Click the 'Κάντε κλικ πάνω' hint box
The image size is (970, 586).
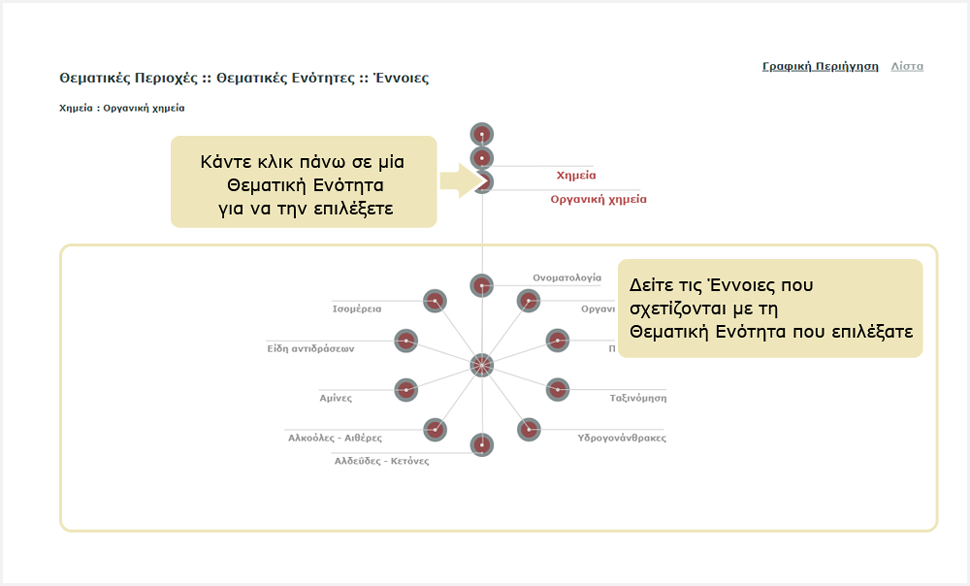click(303, 182)
